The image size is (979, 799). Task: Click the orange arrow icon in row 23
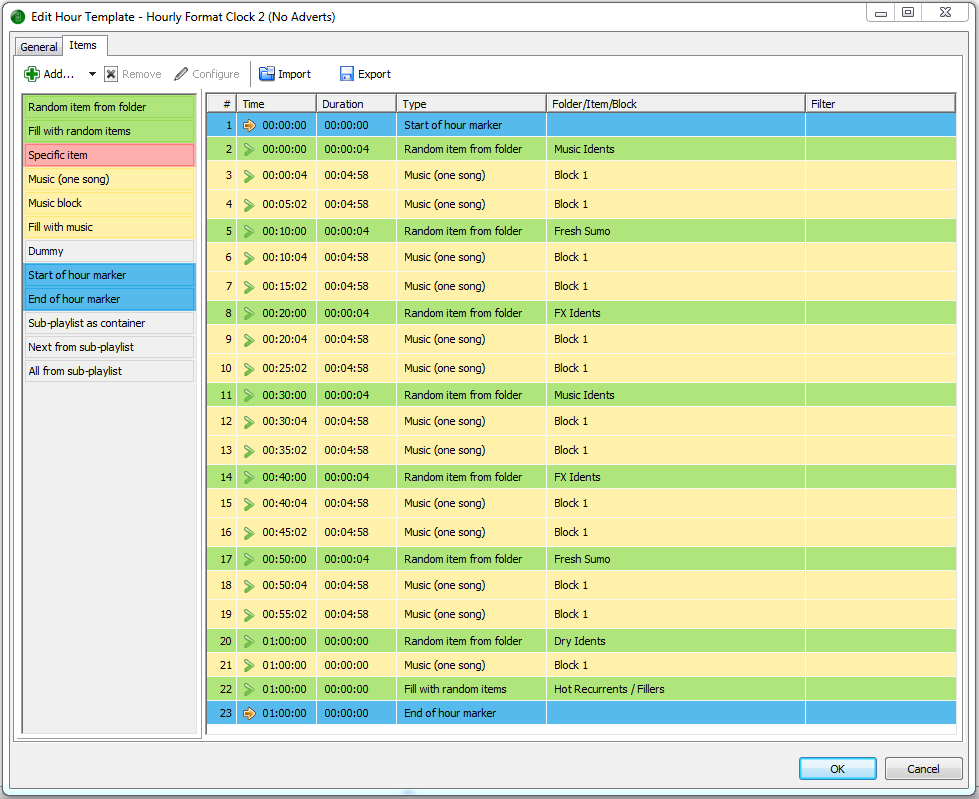pyautogui.click(x=249, y=713)
